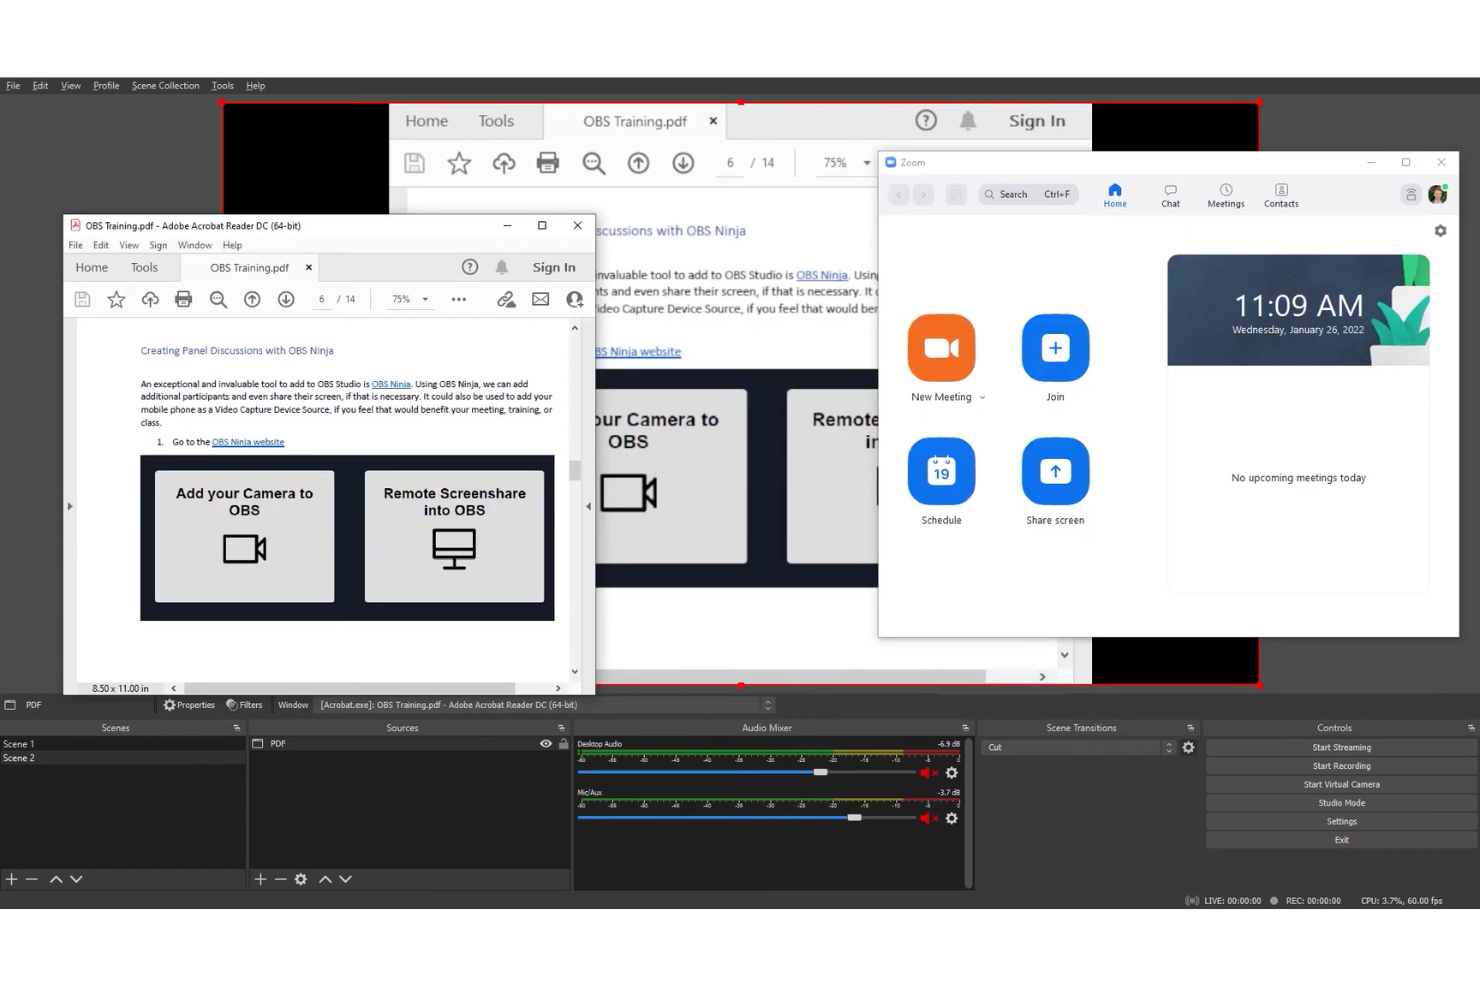Hide the PDF source with the eye toggle

(546, 743)
